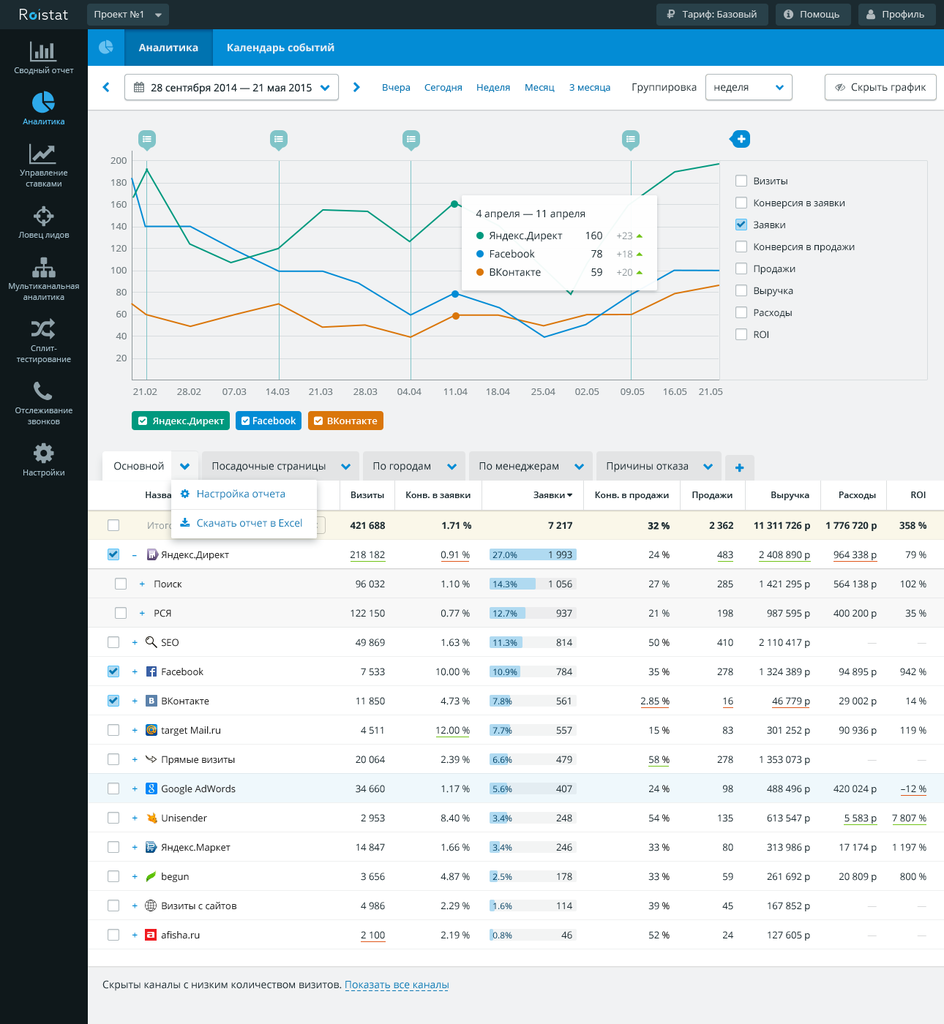Click the date range picker field
This screenshot has height=1024, width=944.
click(x=231, y=87)
